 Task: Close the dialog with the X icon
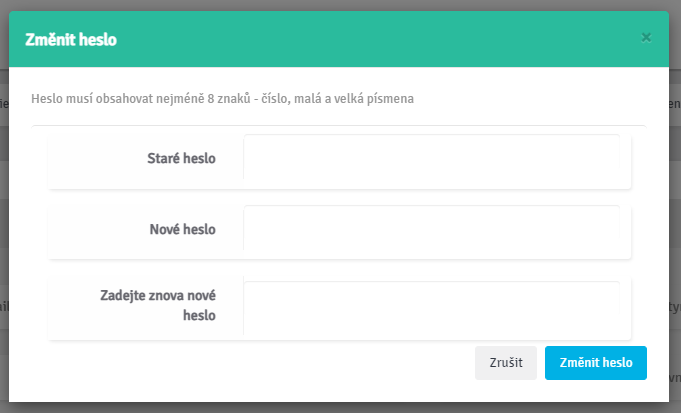click(646, 38)
